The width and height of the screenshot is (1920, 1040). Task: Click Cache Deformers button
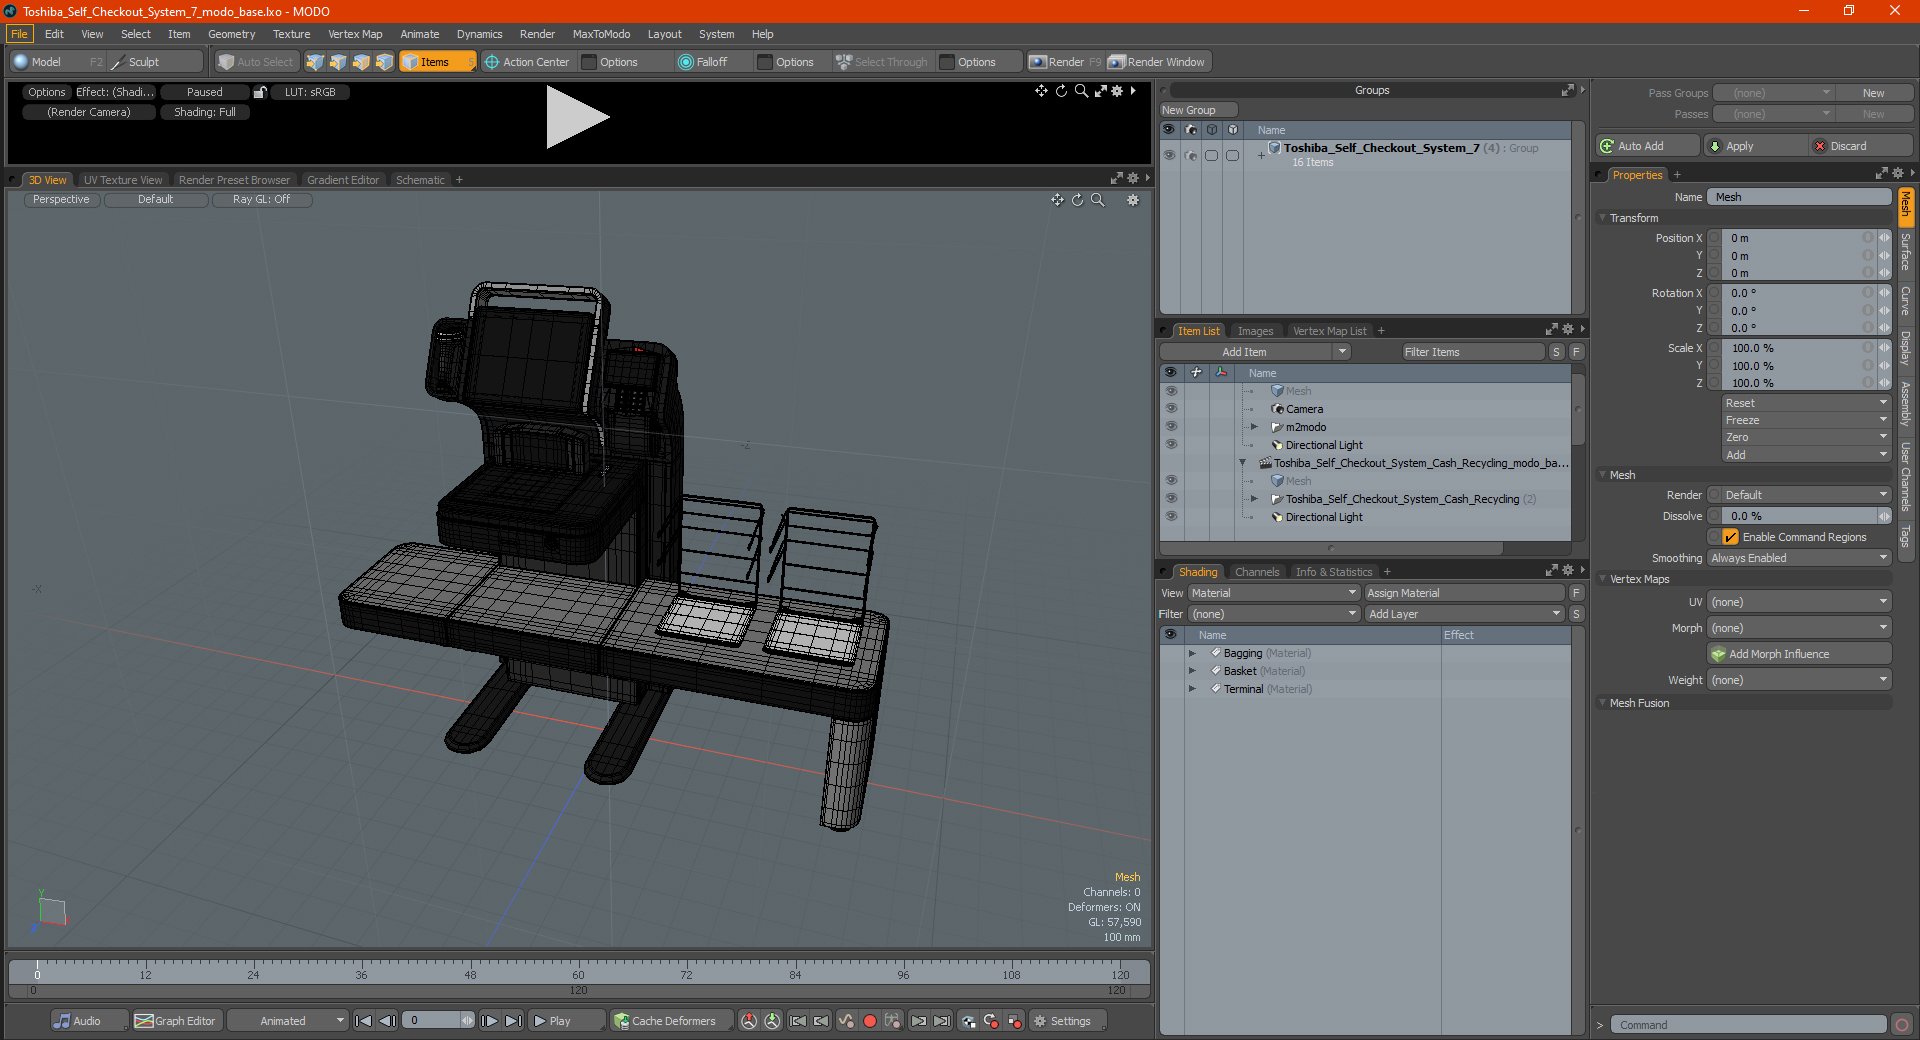coord(672,1021)
